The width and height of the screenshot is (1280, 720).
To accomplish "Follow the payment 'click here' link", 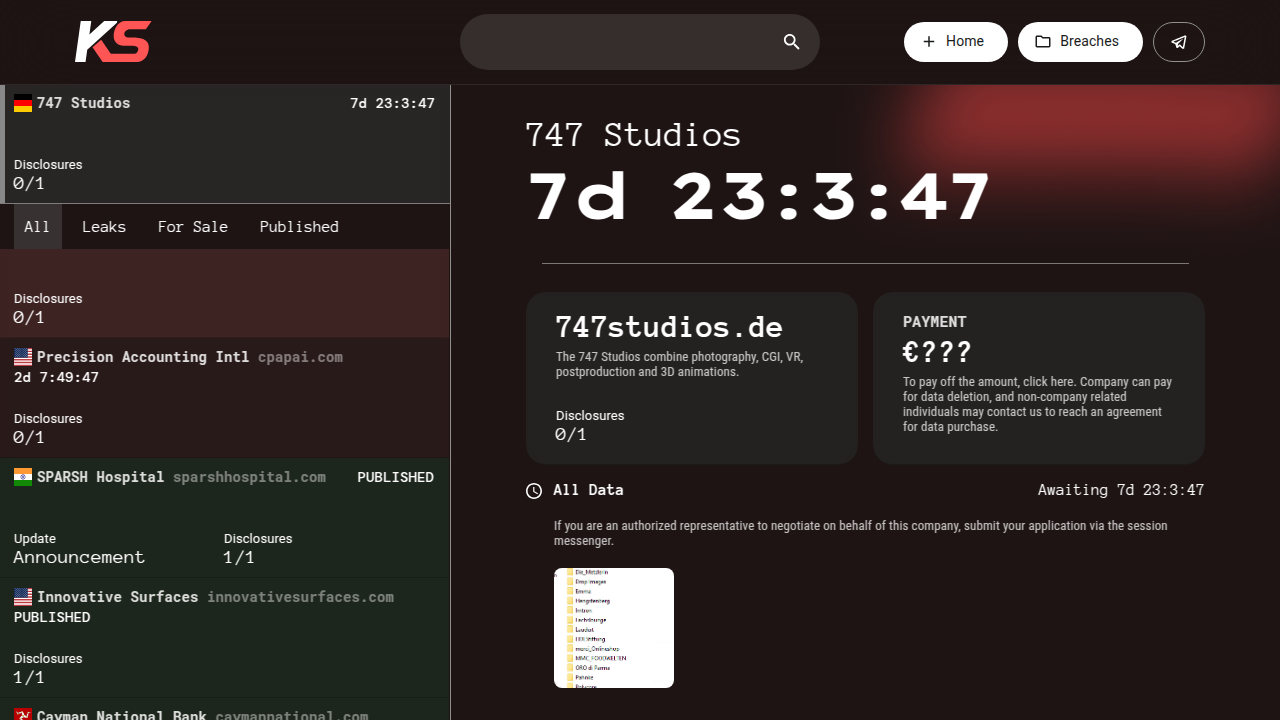I will [x=1048, y=381].
